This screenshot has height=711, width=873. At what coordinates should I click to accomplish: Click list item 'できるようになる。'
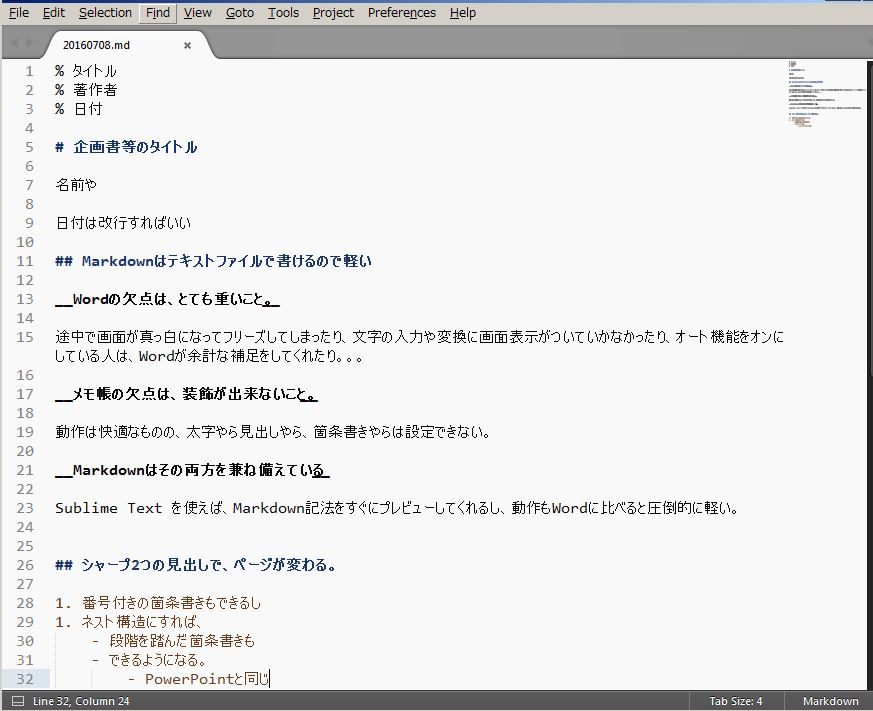(158, 660)
